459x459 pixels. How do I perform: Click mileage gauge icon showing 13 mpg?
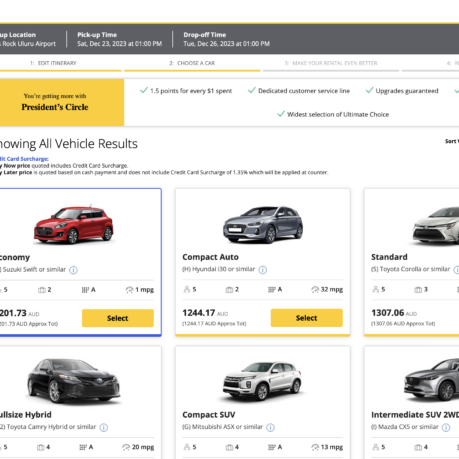click(315, 447)
